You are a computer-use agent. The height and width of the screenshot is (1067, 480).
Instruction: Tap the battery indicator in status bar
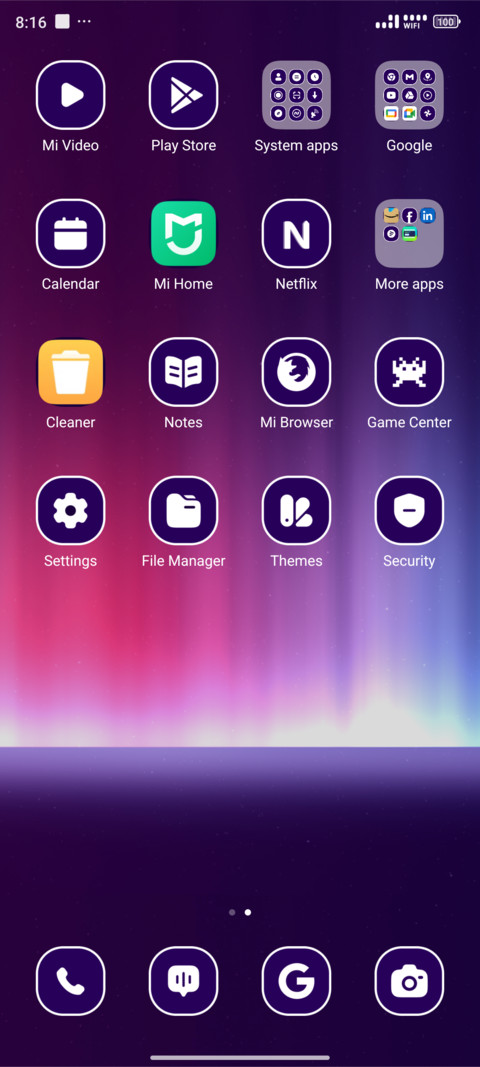point(447,22)
